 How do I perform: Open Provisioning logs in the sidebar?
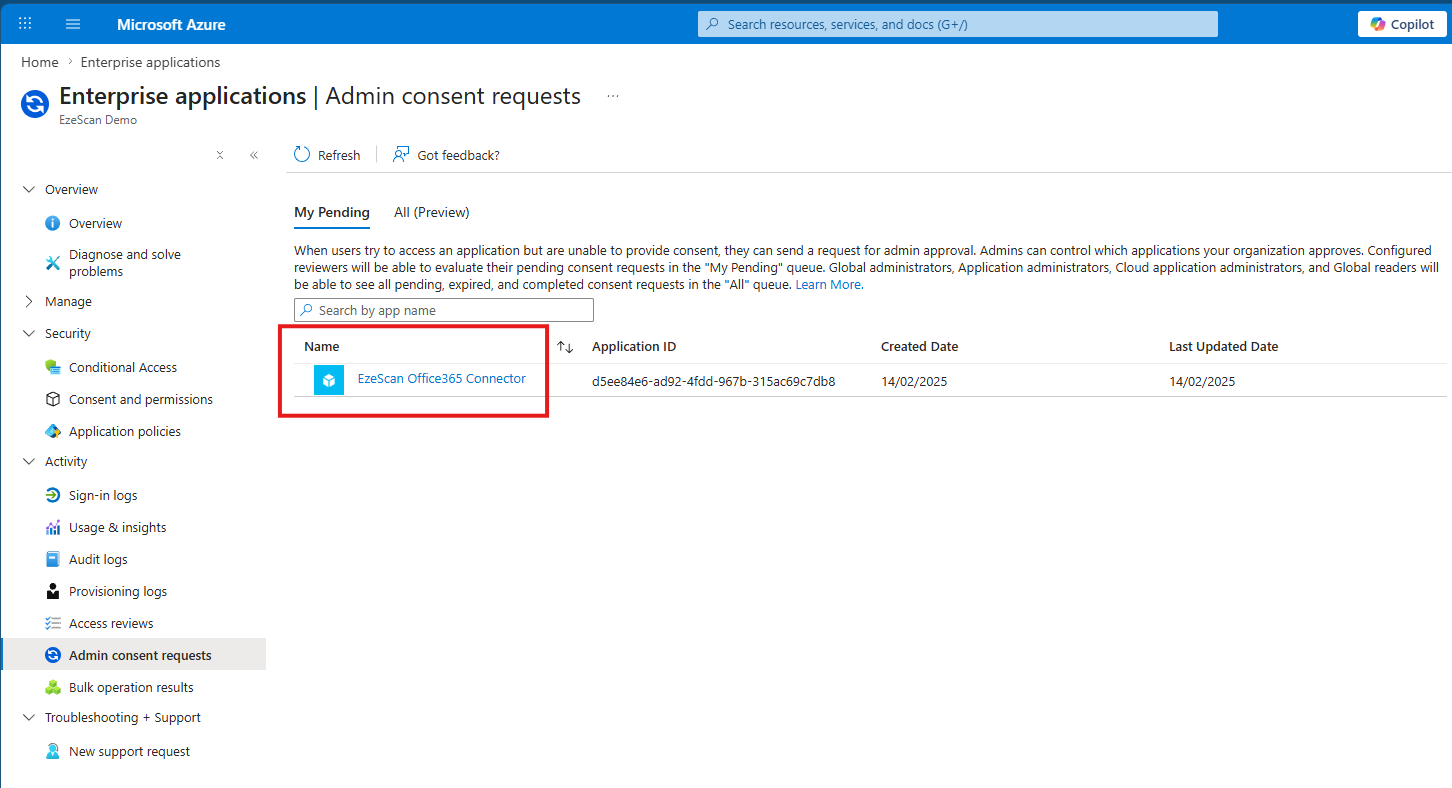click(118, 591)
